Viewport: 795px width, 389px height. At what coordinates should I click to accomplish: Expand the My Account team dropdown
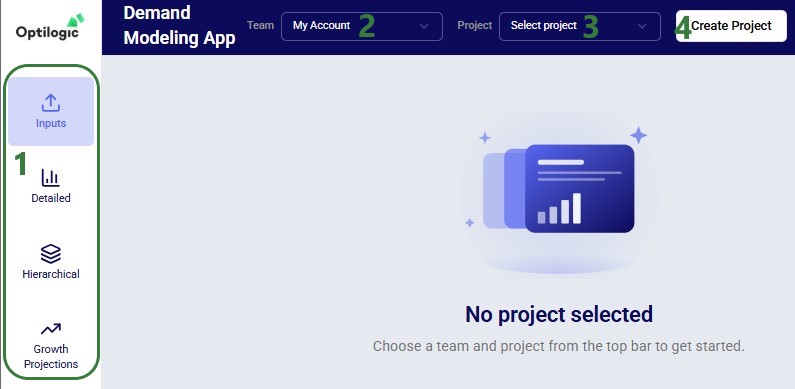point(362,26)
